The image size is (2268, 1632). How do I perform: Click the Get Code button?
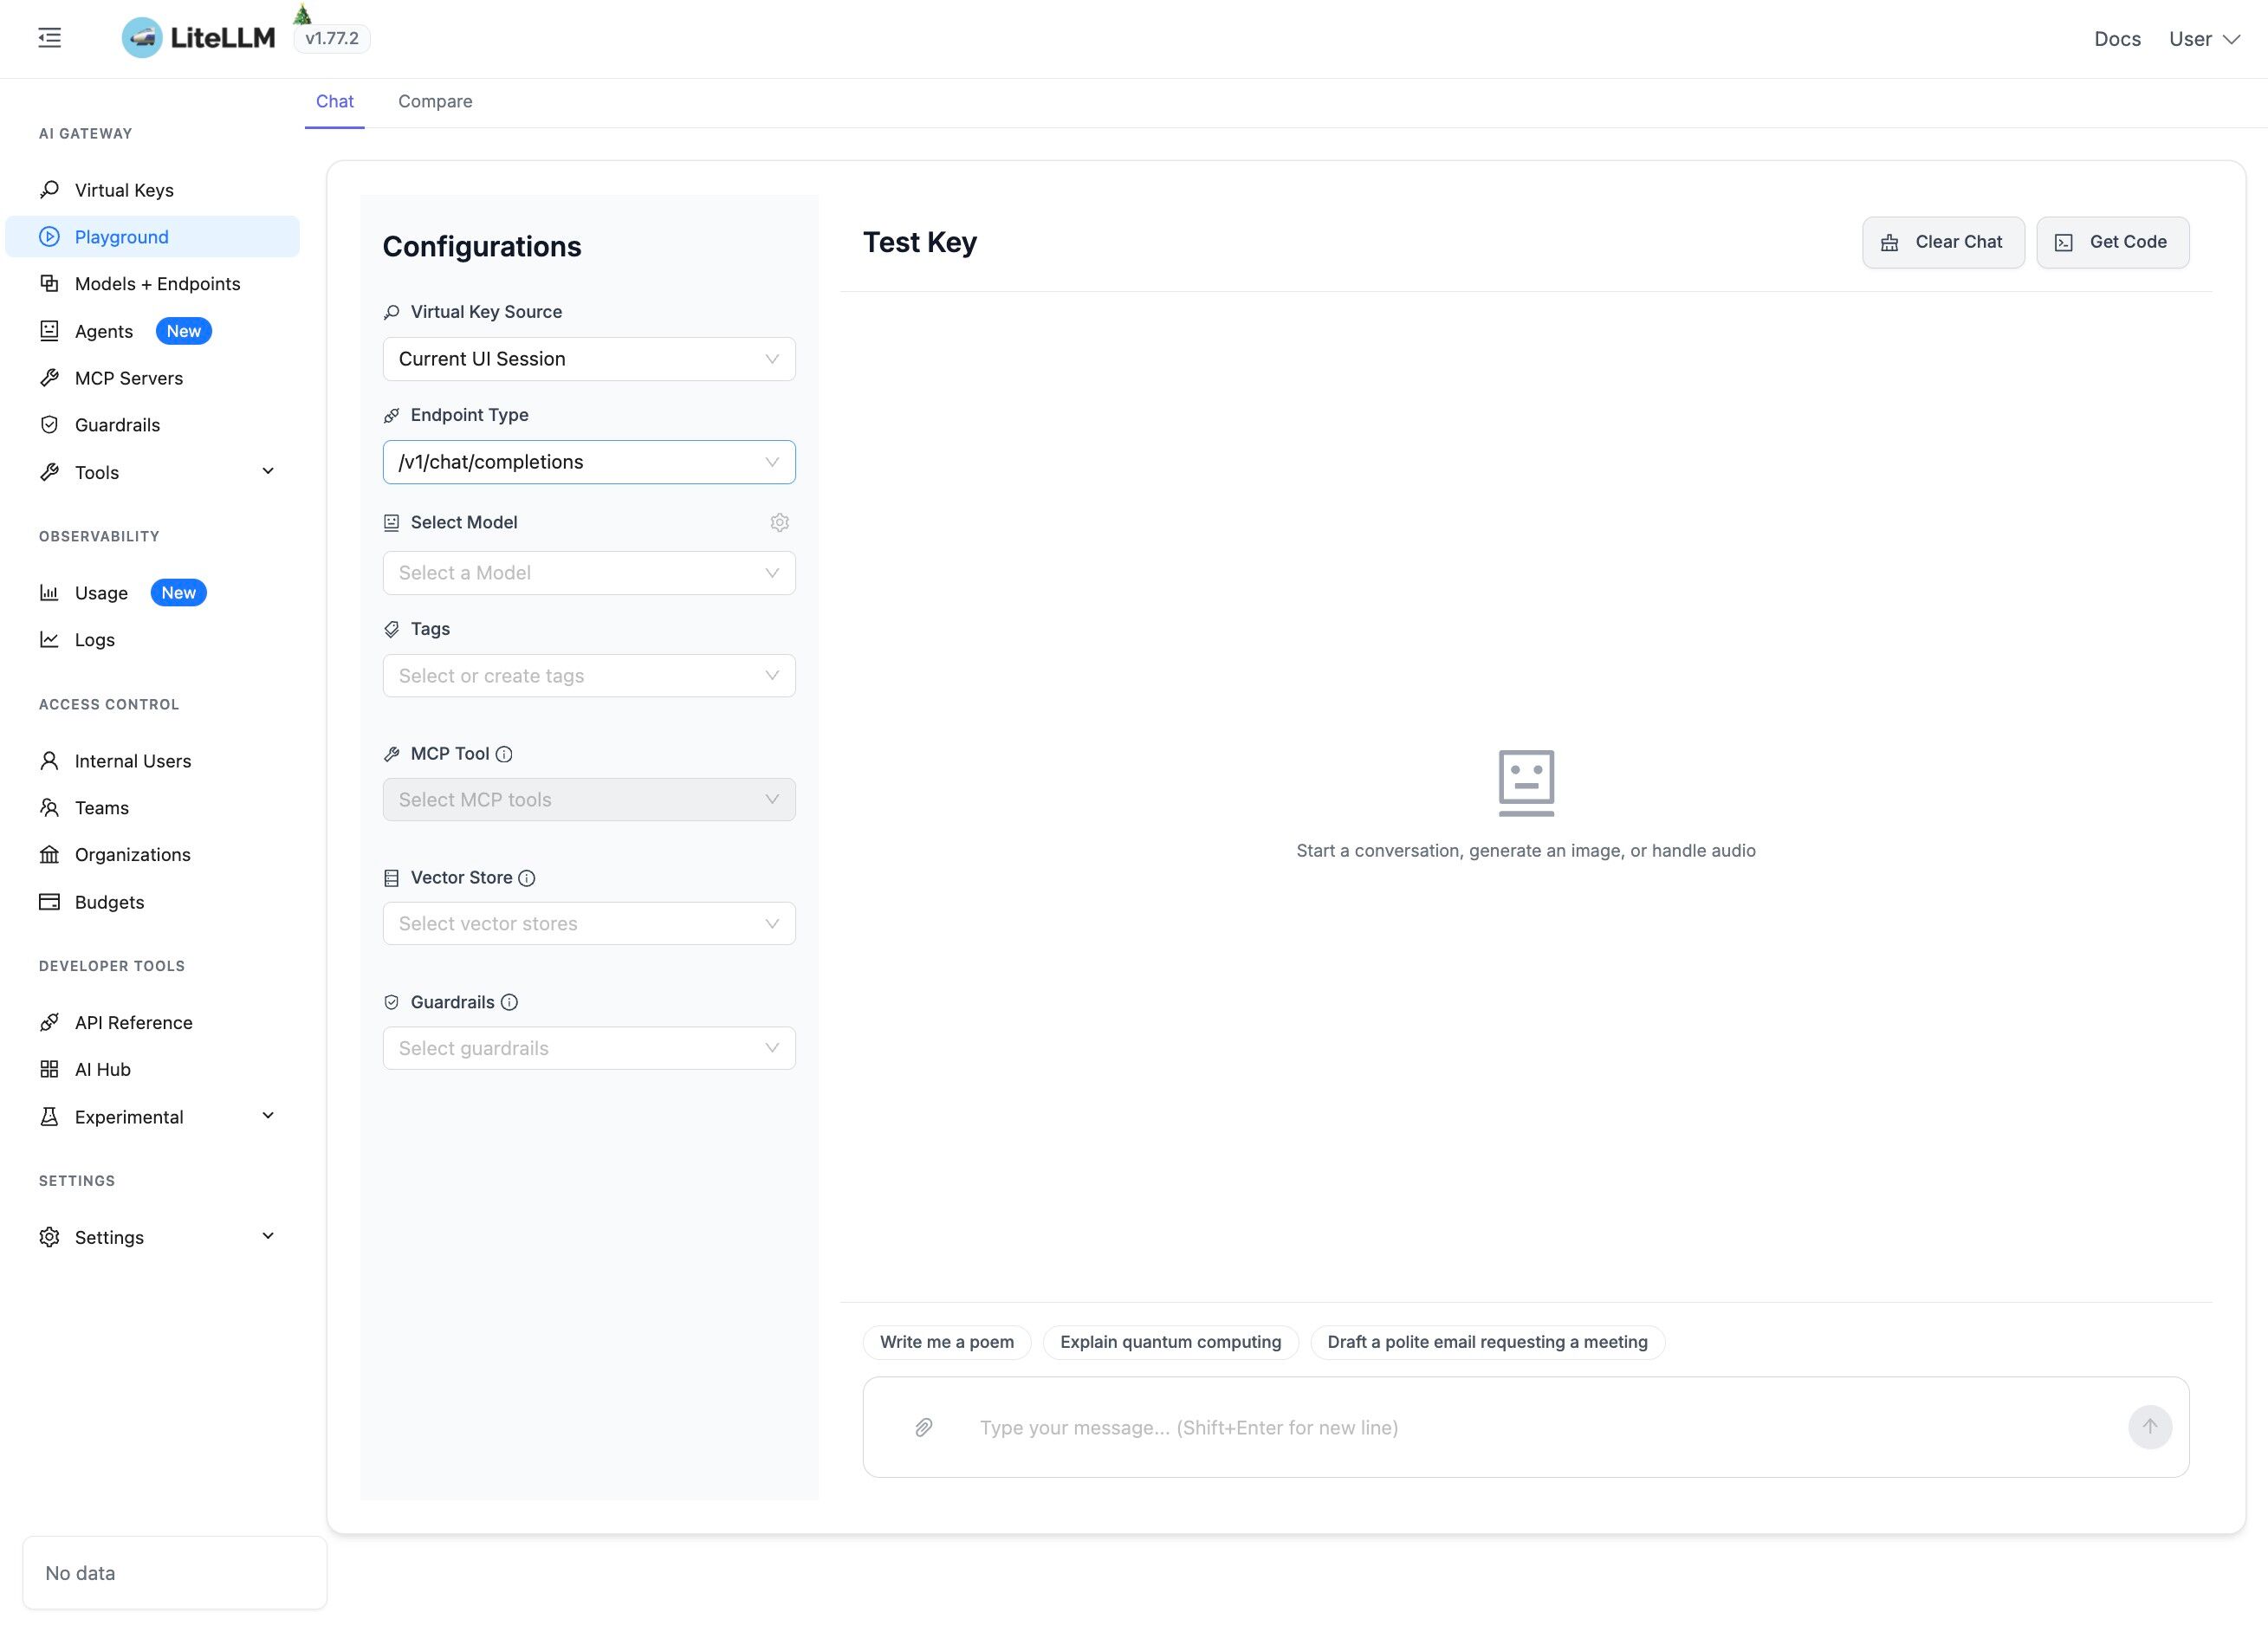(x=2111, y=241)
